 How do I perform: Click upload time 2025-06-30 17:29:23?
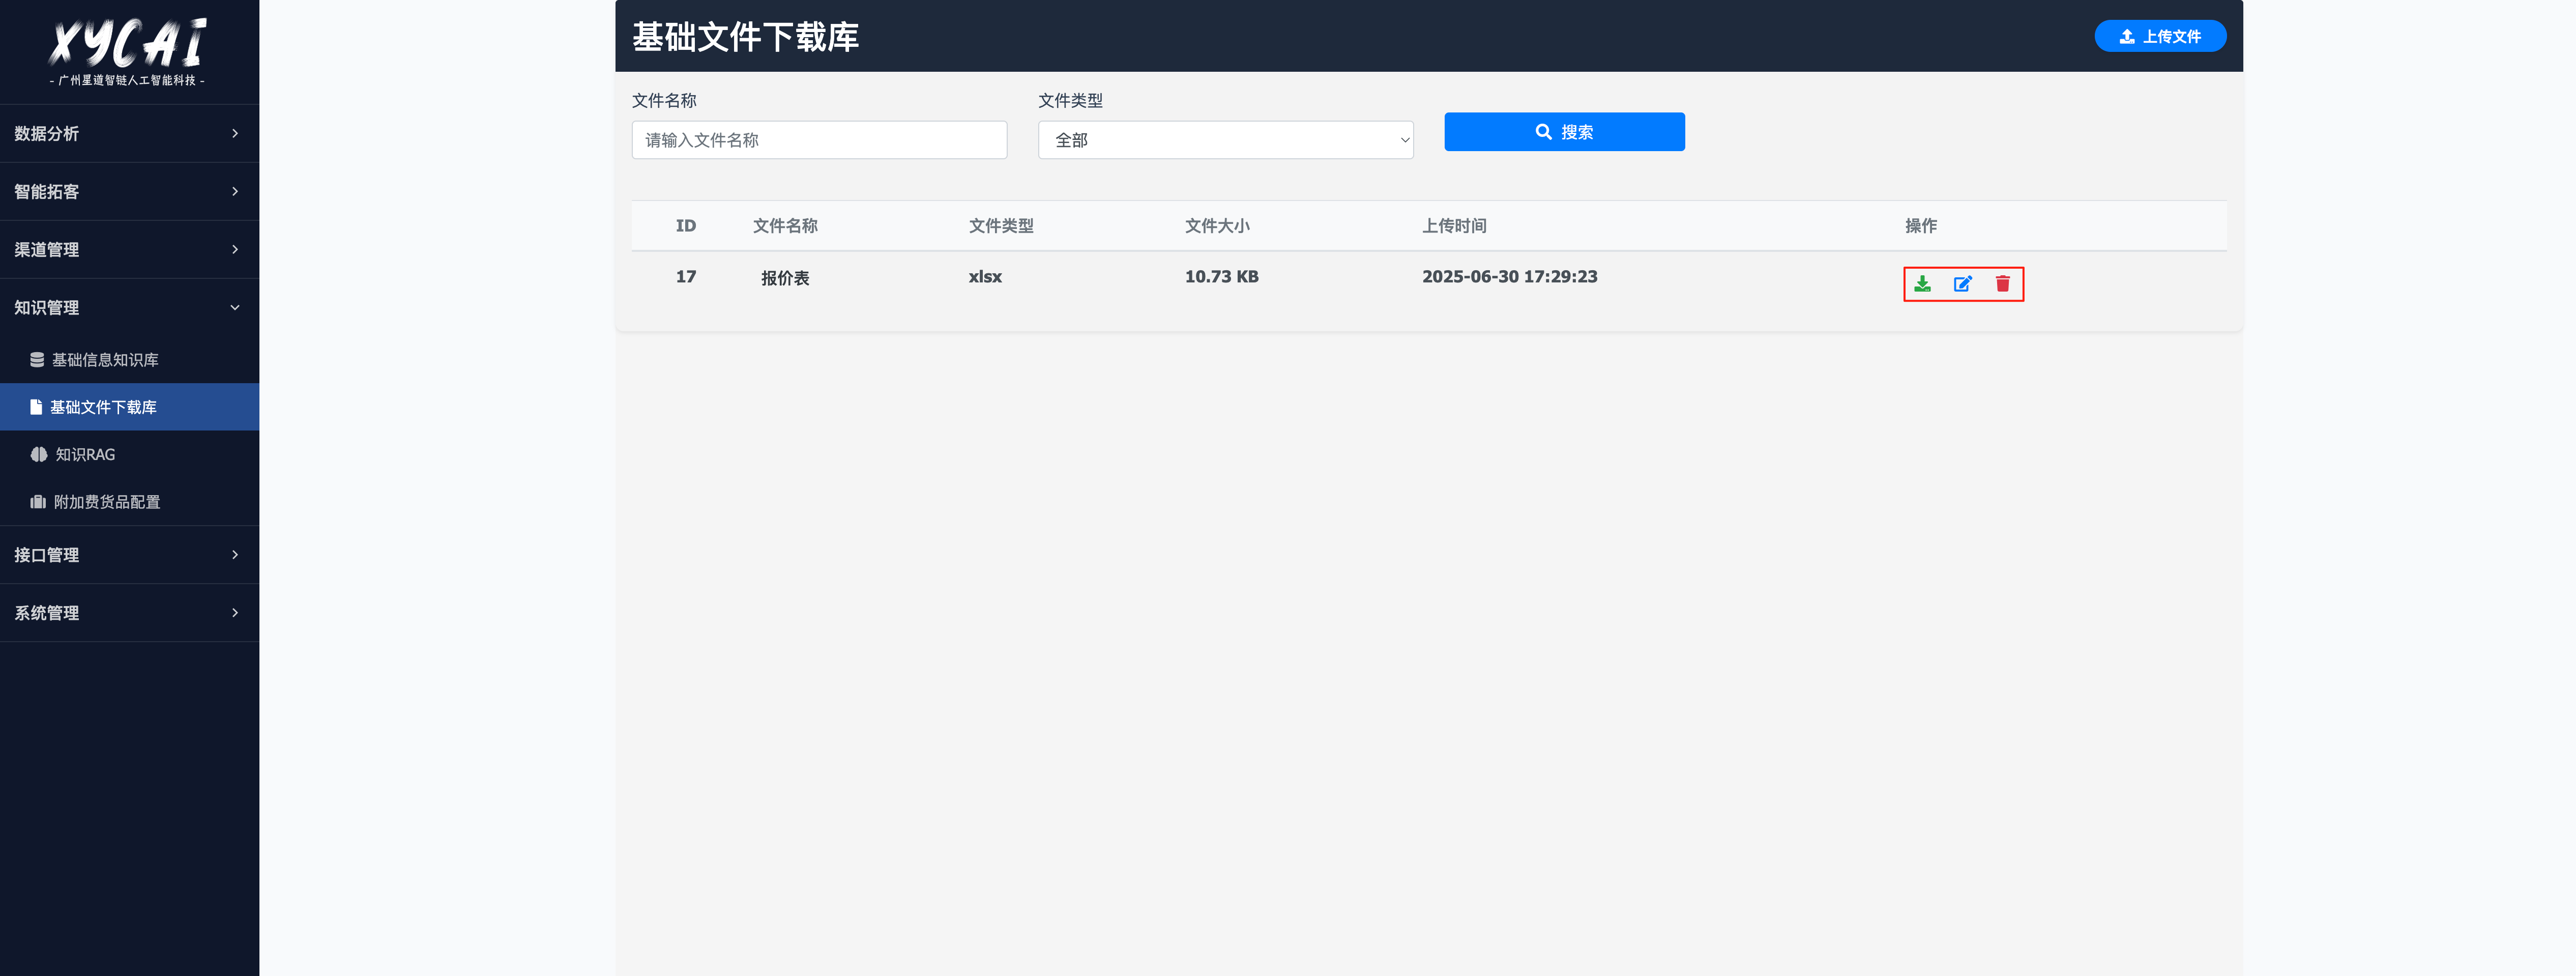point(1510,277)
